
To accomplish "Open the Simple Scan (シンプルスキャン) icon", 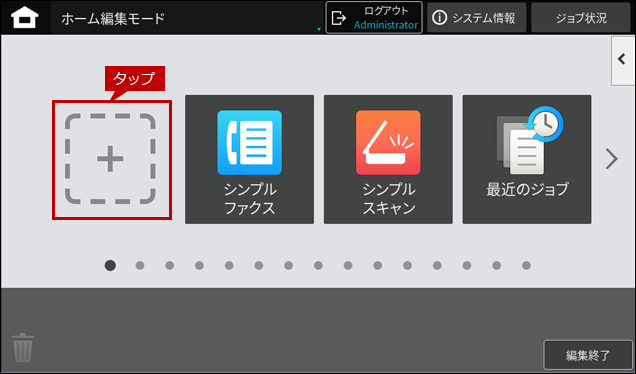I will point(388,159).
